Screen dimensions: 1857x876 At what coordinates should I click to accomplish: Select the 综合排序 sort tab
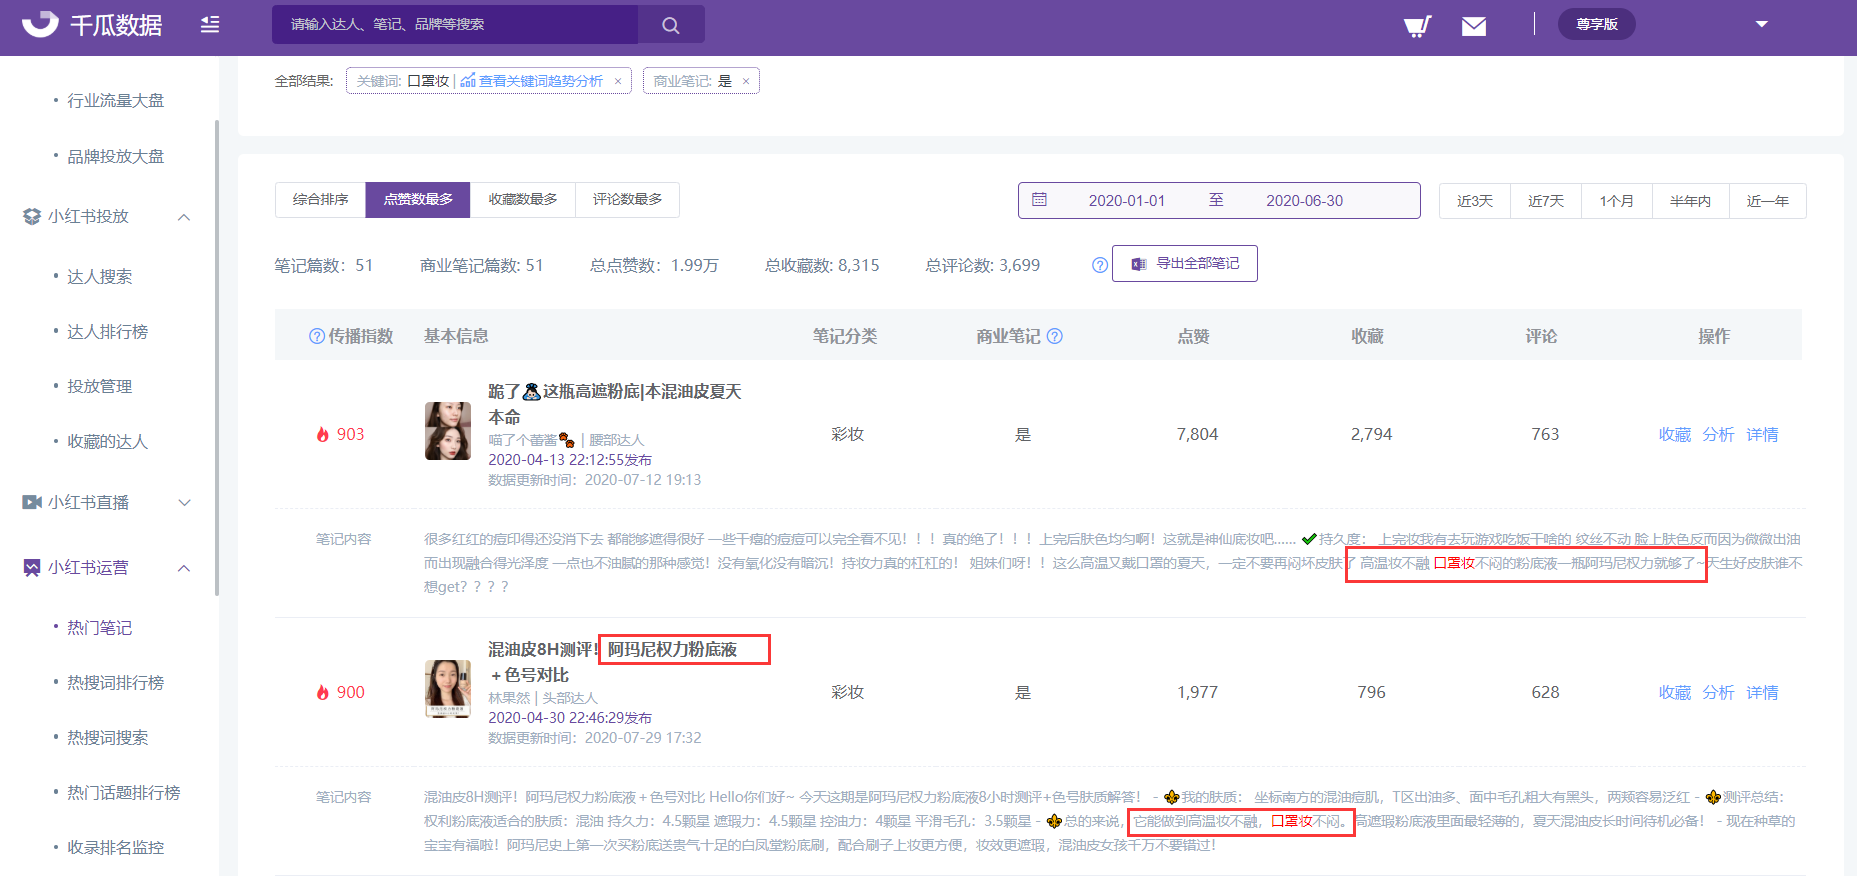tap(320, 200)
